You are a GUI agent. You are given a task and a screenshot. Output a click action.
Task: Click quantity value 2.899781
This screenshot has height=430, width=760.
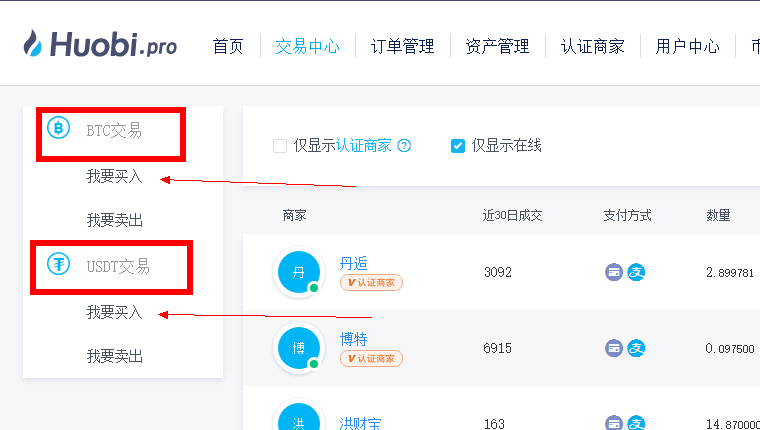pyautogui.click(x=730, y=272)
